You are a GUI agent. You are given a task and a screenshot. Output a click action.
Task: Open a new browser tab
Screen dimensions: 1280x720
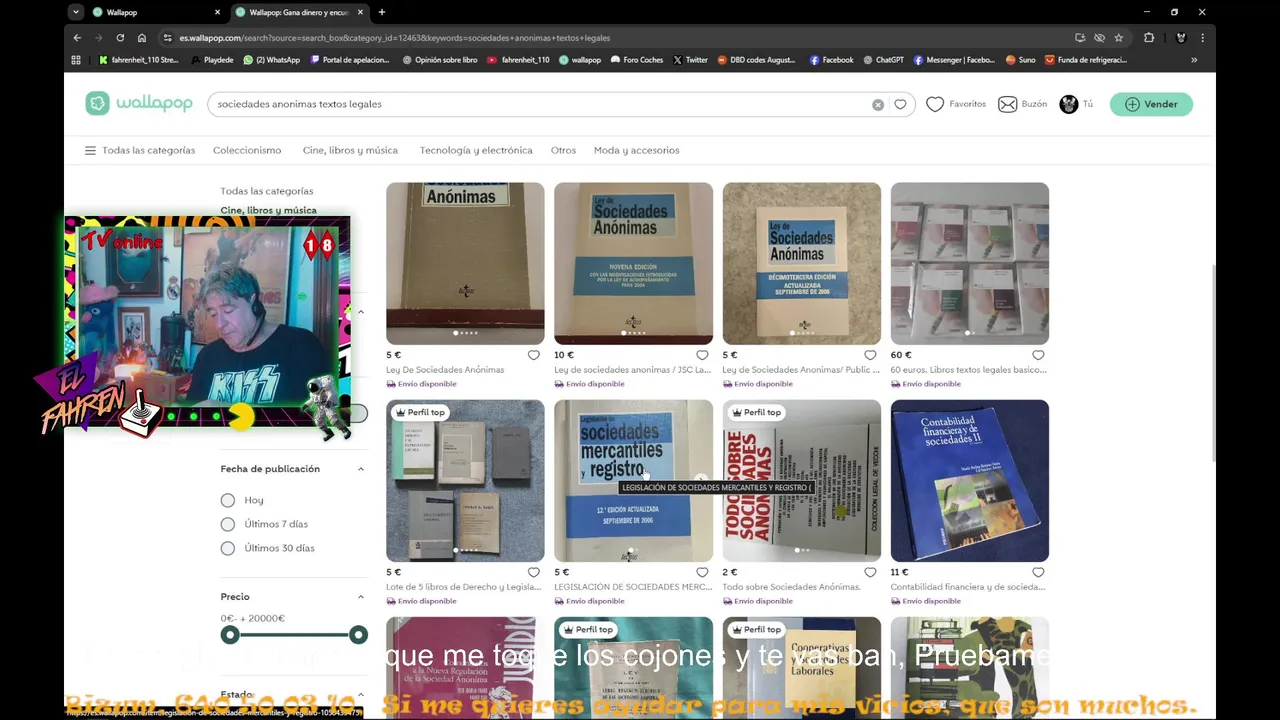382,12
